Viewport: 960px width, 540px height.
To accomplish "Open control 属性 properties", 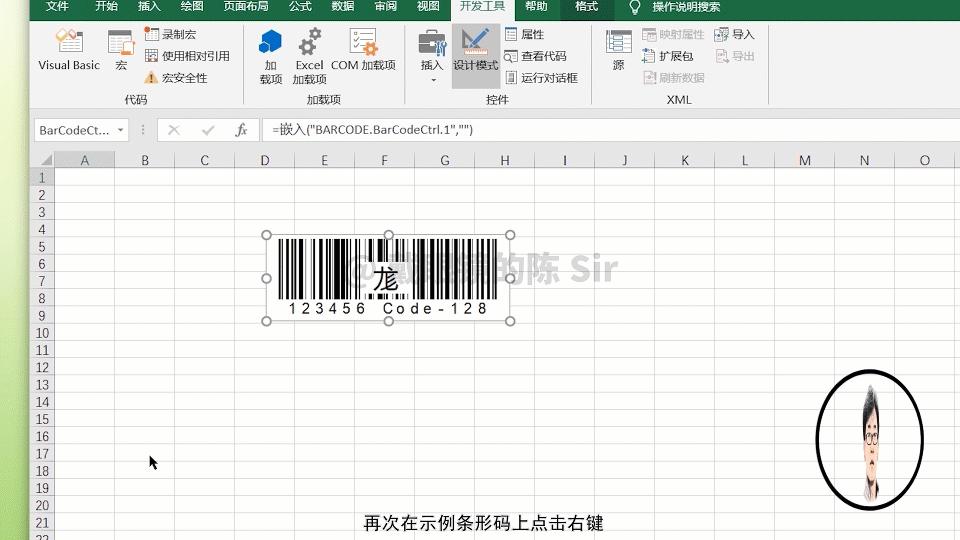I will (x=525, y=34).
